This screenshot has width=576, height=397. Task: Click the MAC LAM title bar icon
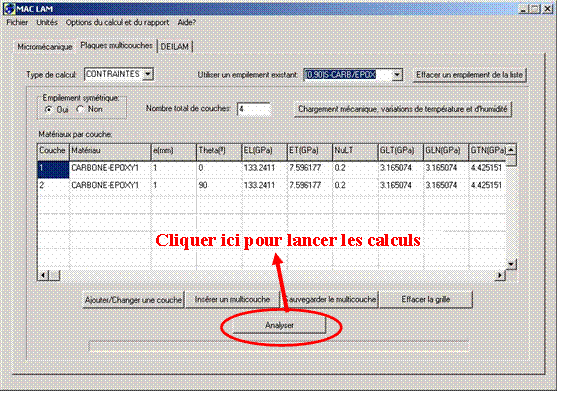pos(10,9)
